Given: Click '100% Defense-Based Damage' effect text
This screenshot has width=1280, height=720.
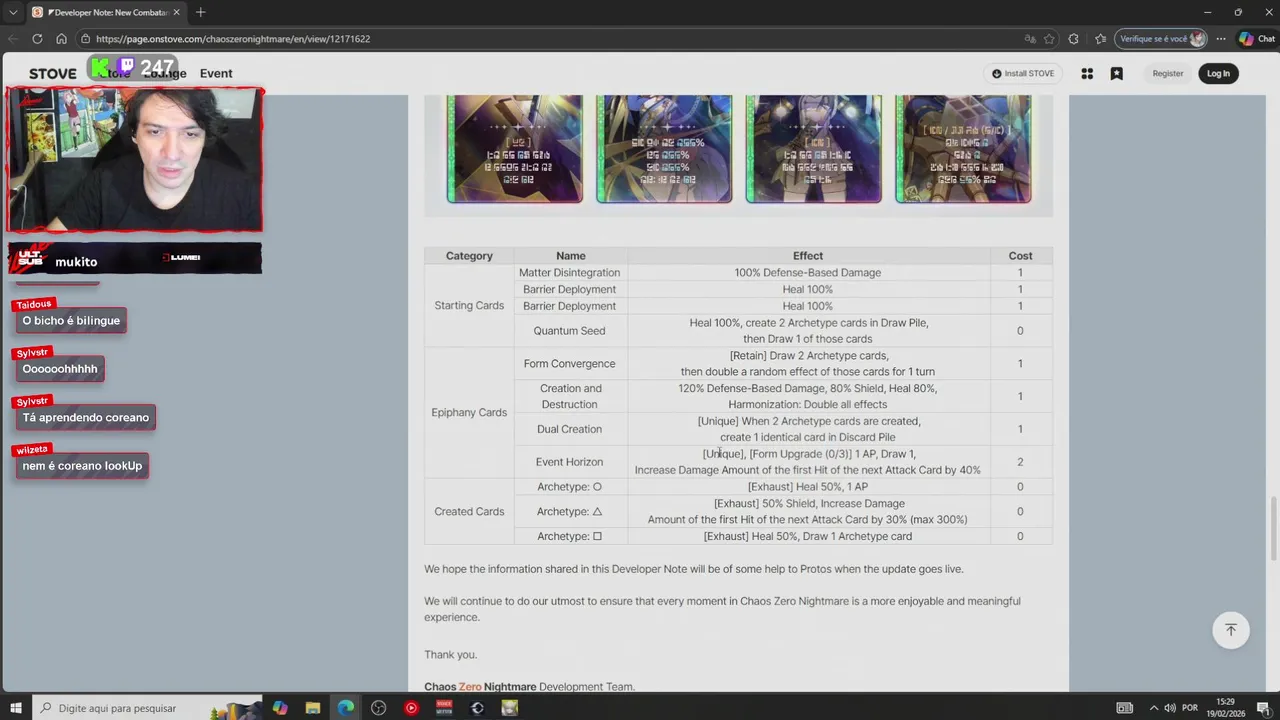Looking at the screenshot, I should point(808,272).
